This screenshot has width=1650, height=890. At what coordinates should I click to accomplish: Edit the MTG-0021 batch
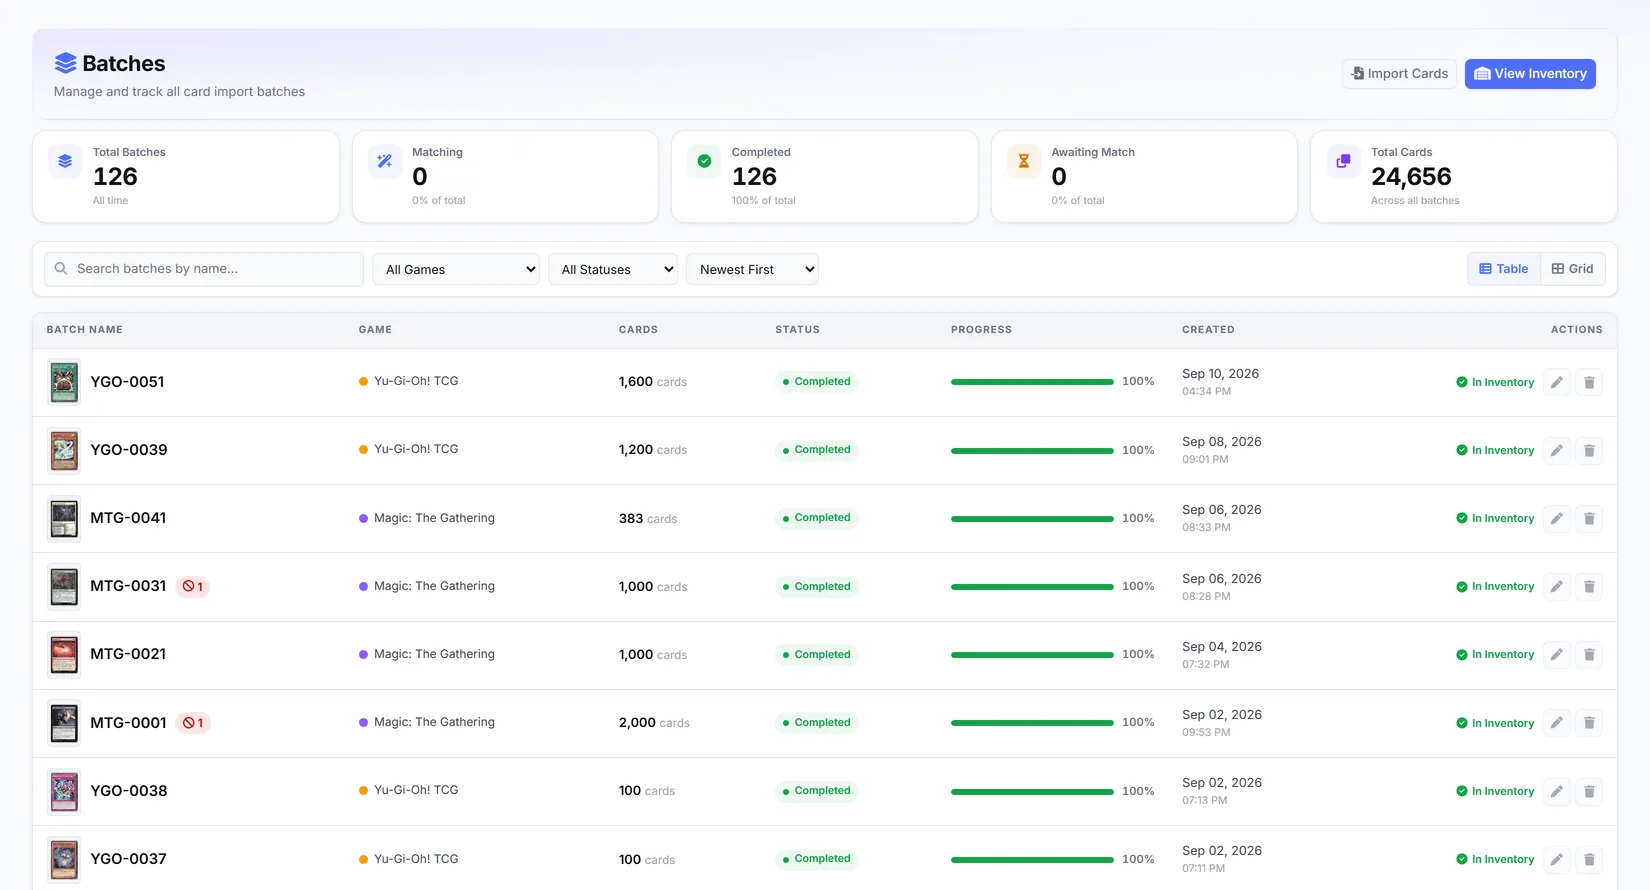[1557, 654]
